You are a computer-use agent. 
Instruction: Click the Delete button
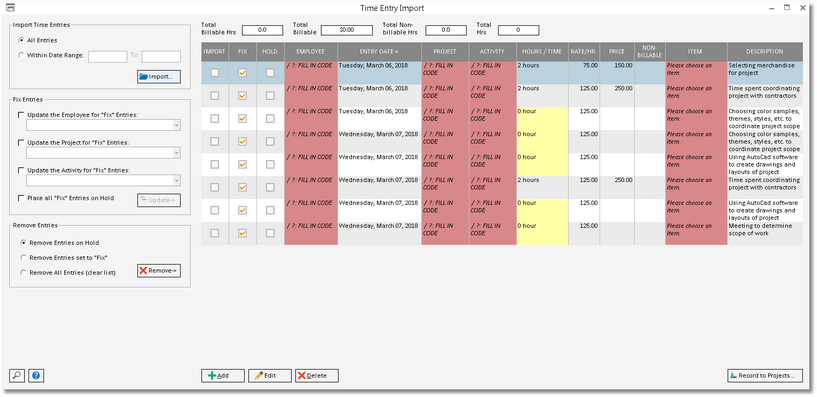click(x=317, y=376)
